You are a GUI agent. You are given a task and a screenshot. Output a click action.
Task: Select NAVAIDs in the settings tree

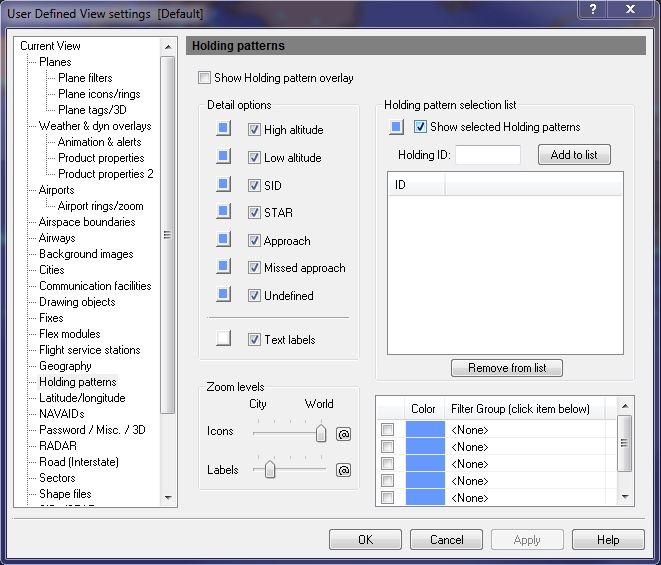tap(61, 414)
